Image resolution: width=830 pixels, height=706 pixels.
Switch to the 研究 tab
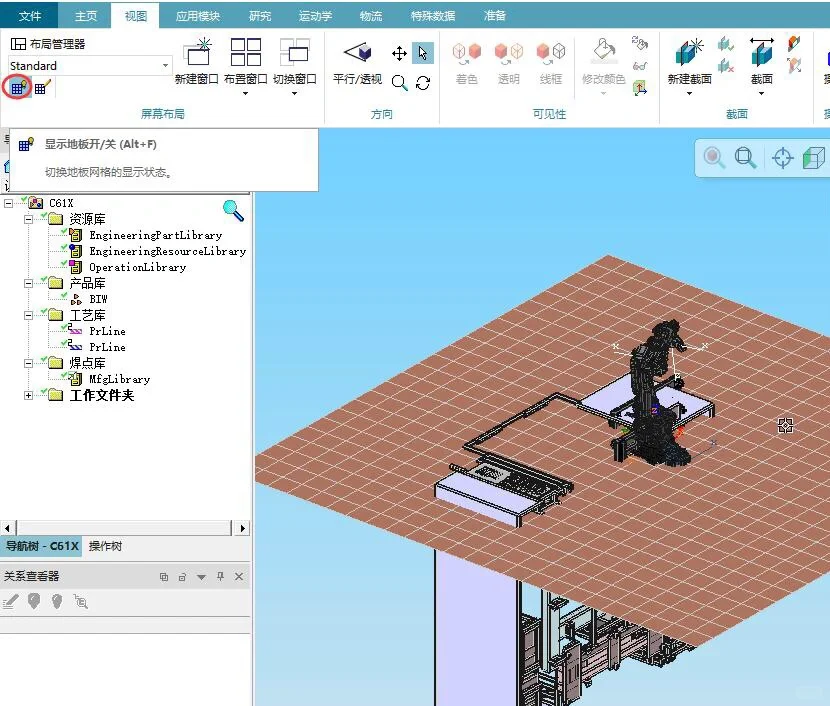pyautogui.click(x=260, y=16)
